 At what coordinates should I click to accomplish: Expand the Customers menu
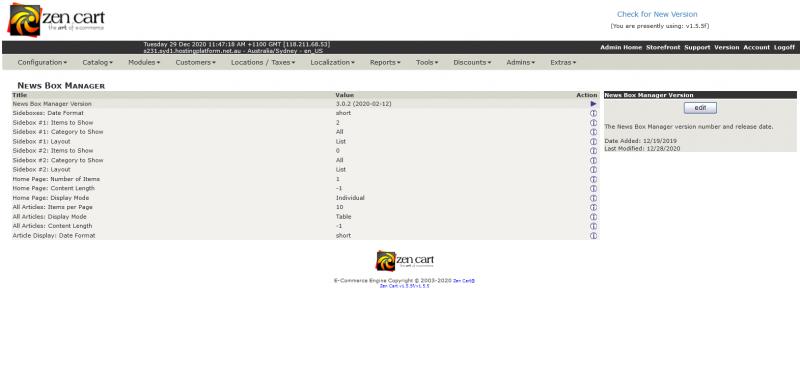(195, 62)
